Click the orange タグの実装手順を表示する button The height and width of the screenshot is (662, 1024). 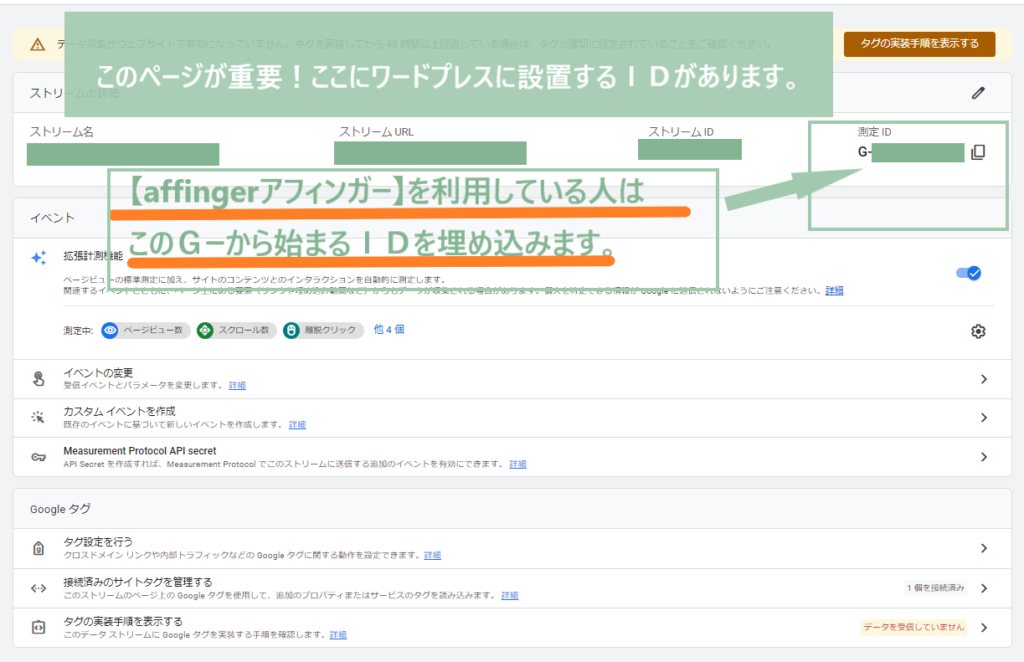coord(920,44)
